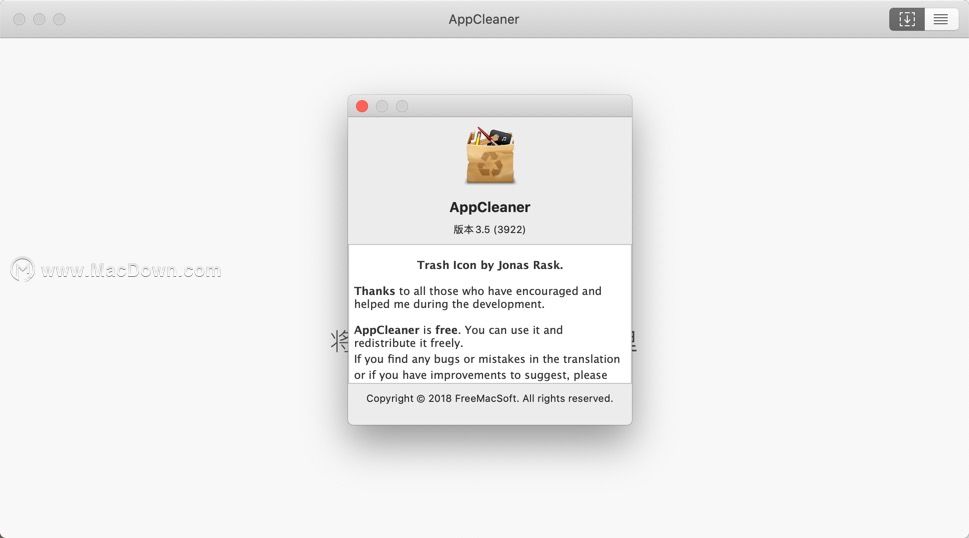This screenshot has width=969, height=538.
Task: Click 'Trash Icon by Jonas Rask.' credit
Action: coord(490,265)
